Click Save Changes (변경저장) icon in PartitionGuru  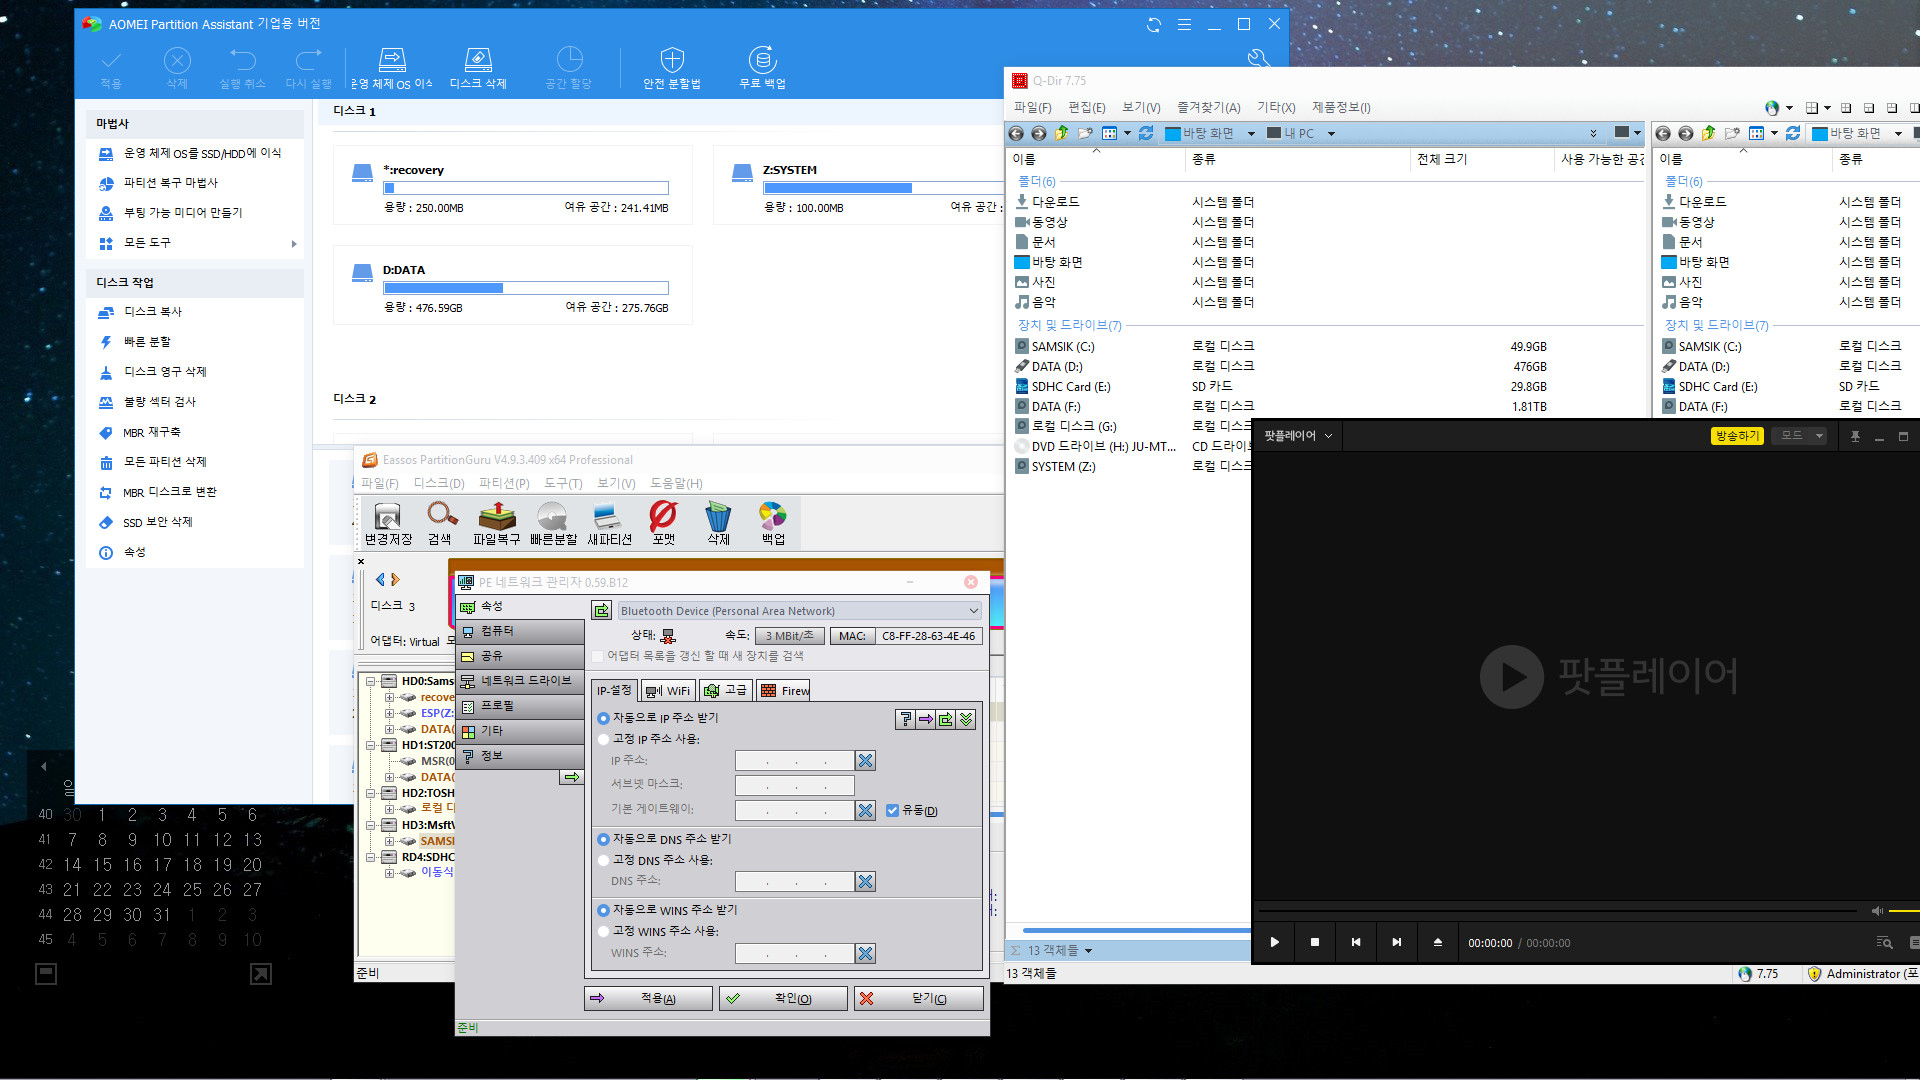coord(387,516)
